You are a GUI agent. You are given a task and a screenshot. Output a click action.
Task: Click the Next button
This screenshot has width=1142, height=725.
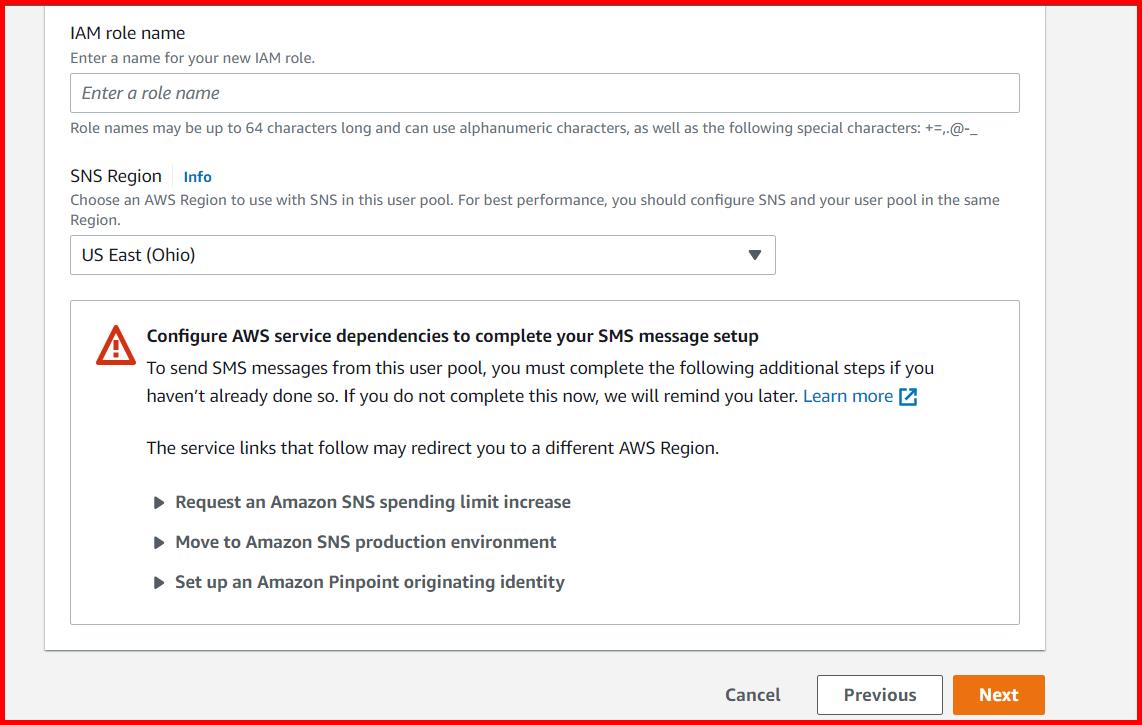point(998,694)
